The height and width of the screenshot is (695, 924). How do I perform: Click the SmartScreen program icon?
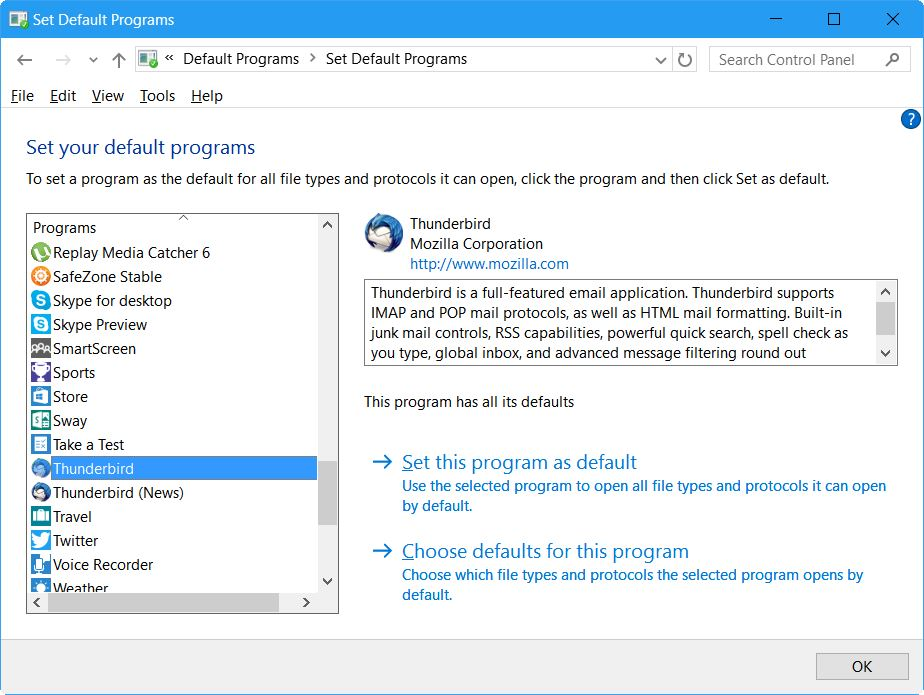(41, 348)
